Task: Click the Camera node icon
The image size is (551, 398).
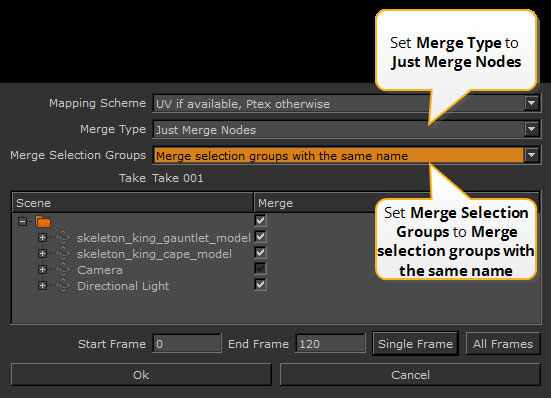Action: (x=63, y=269)
